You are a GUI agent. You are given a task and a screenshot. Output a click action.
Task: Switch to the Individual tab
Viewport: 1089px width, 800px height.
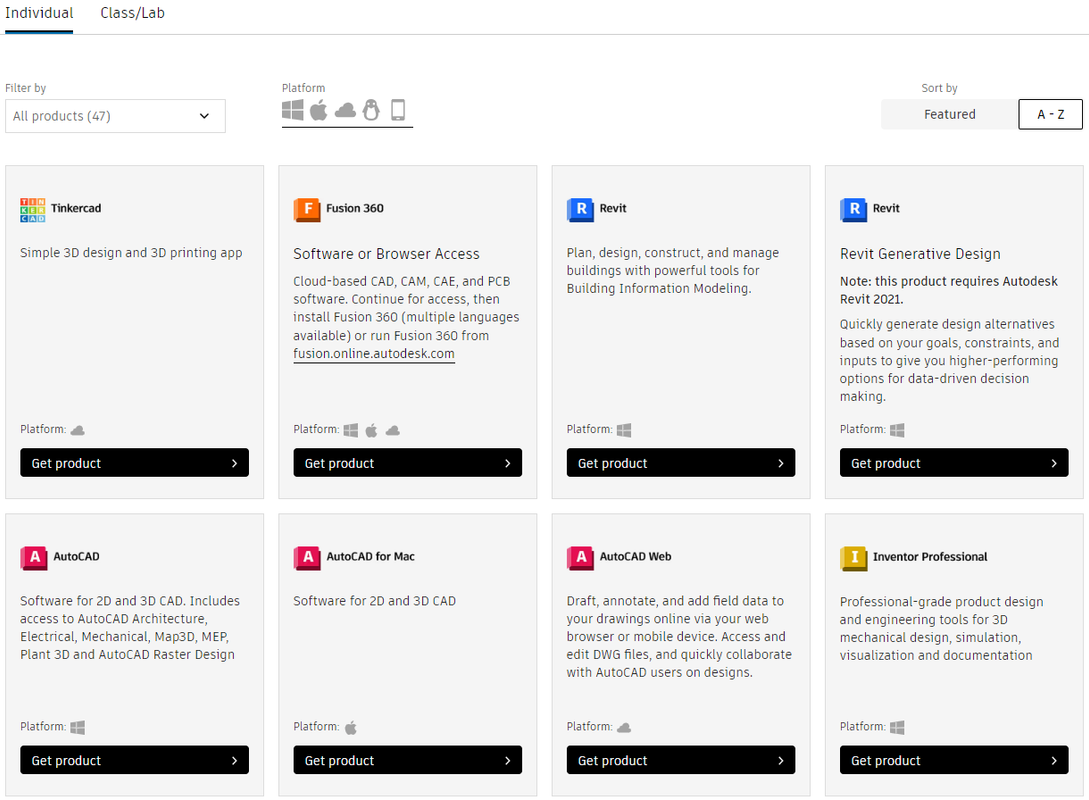(39, 13)
